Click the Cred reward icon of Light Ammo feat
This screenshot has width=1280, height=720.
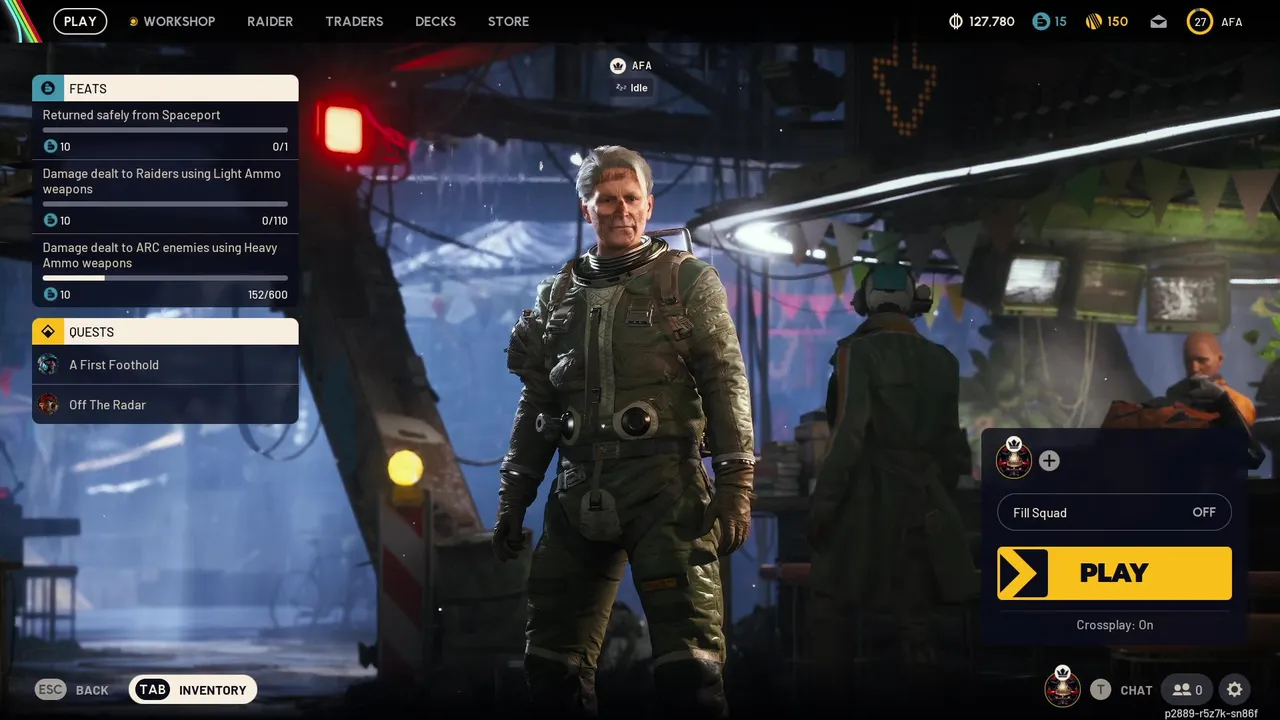point(50,221)
